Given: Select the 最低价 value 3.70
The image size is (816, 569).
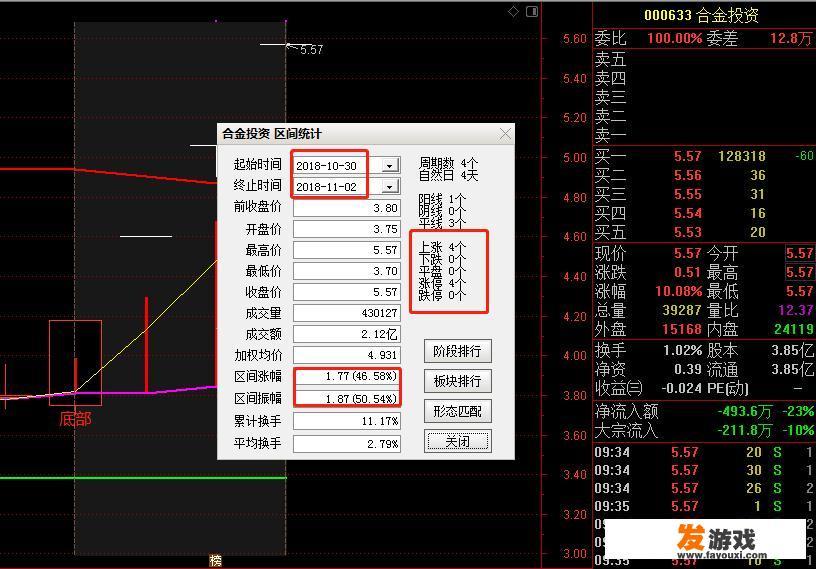Looking at the screenshot, I should click(347, 271).
